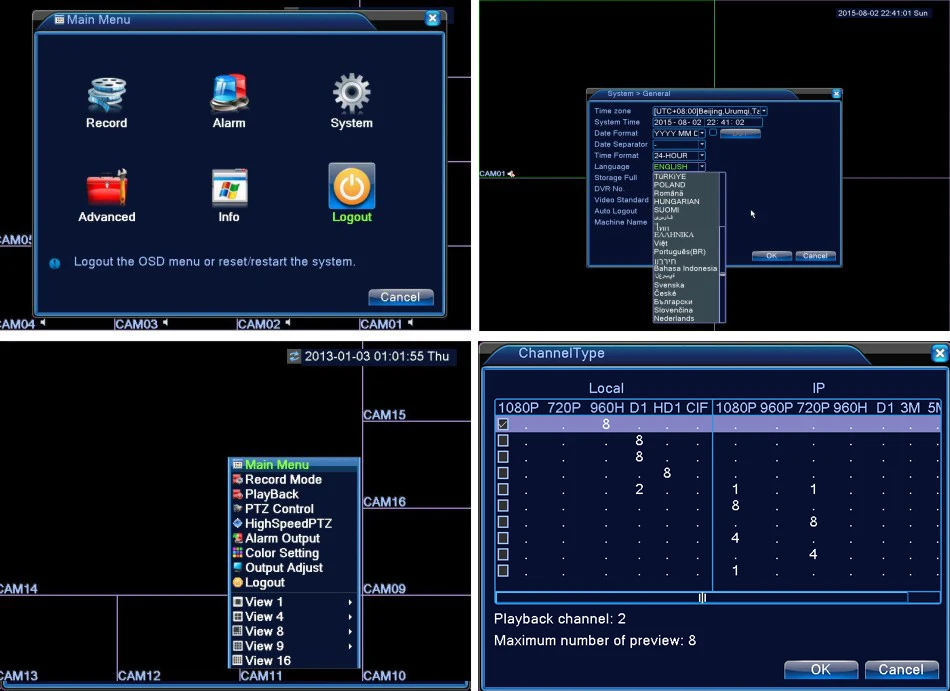Open the Advanced toolbox icon
950x691 pixels.
point(107,188)
